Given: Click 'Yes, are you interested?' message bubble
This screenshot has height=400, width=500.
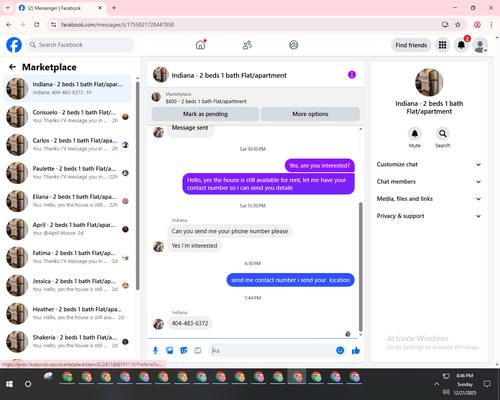Looking at the screenshot, I should (x=319, y=166).
